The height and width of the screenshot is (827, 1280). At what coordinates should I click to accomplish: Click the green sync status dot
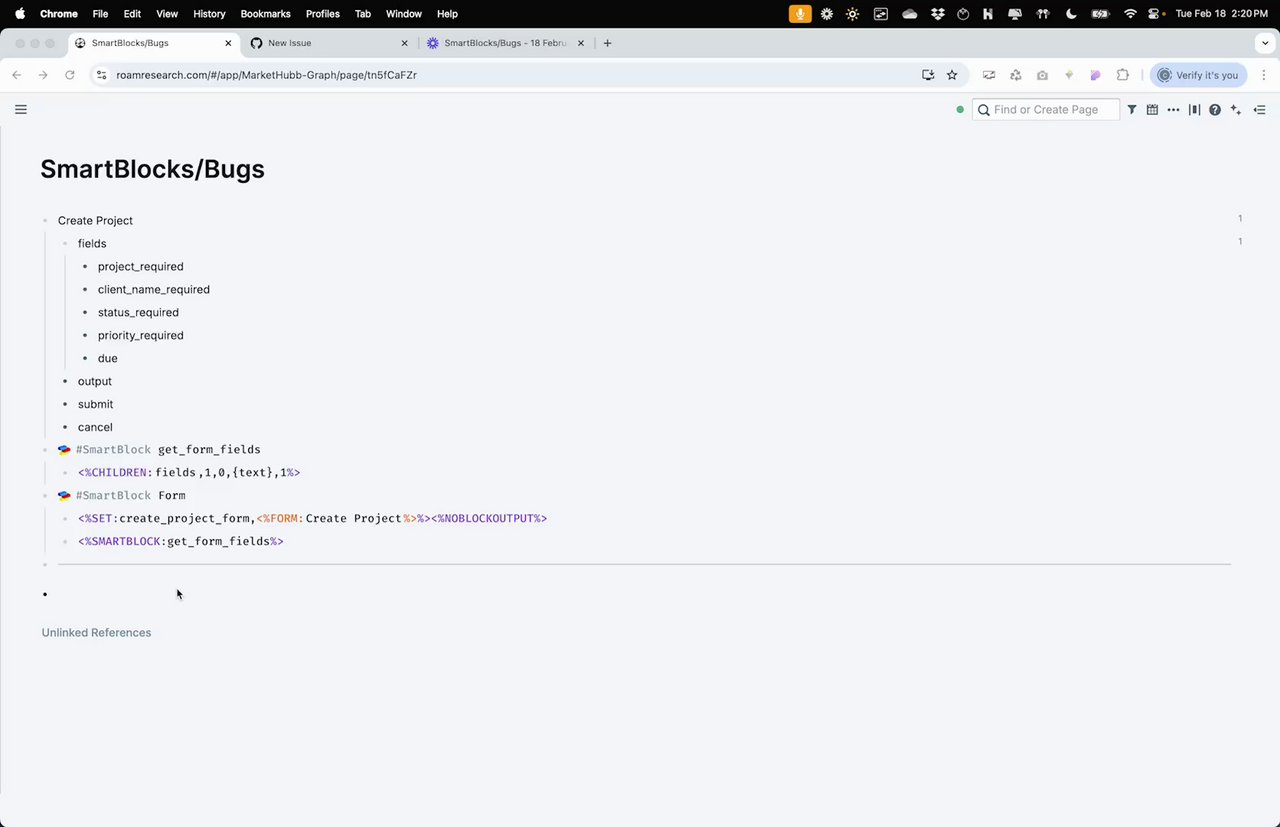(x=960, y=110)
